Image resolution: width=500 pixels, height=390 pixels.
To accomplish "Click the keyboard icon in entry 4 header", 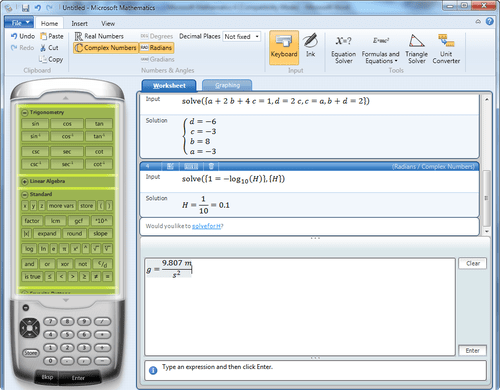I will [191, 166].
